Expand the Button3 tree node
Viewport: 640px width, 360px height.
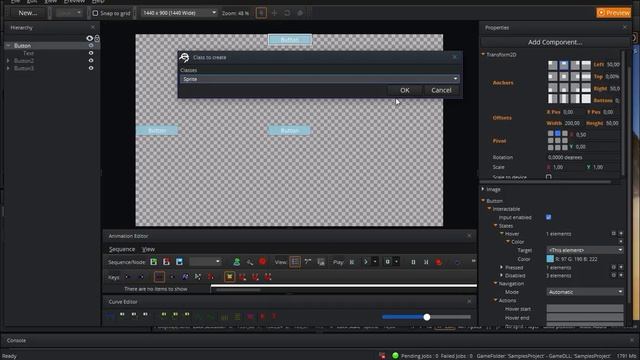8,68
